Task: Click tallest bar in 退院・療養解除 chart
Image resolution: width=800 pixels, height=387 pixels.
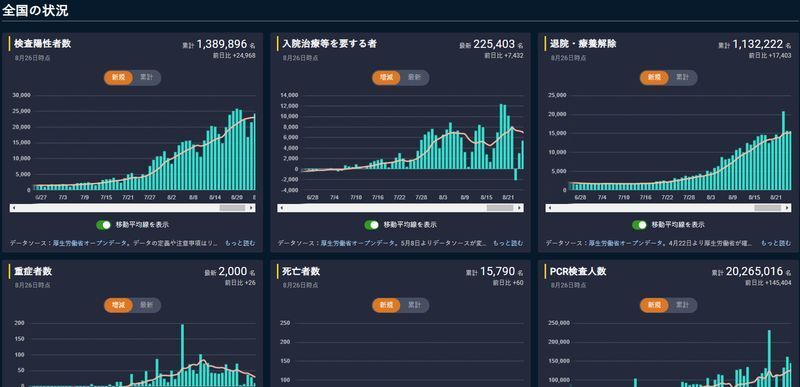Action: (784, 150)
